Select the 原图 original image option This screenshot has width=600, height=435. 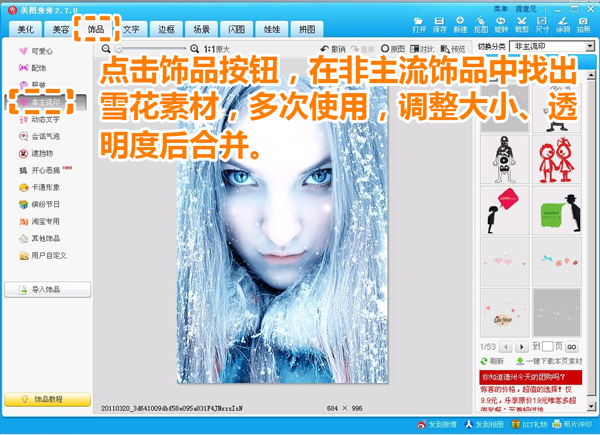393,48
